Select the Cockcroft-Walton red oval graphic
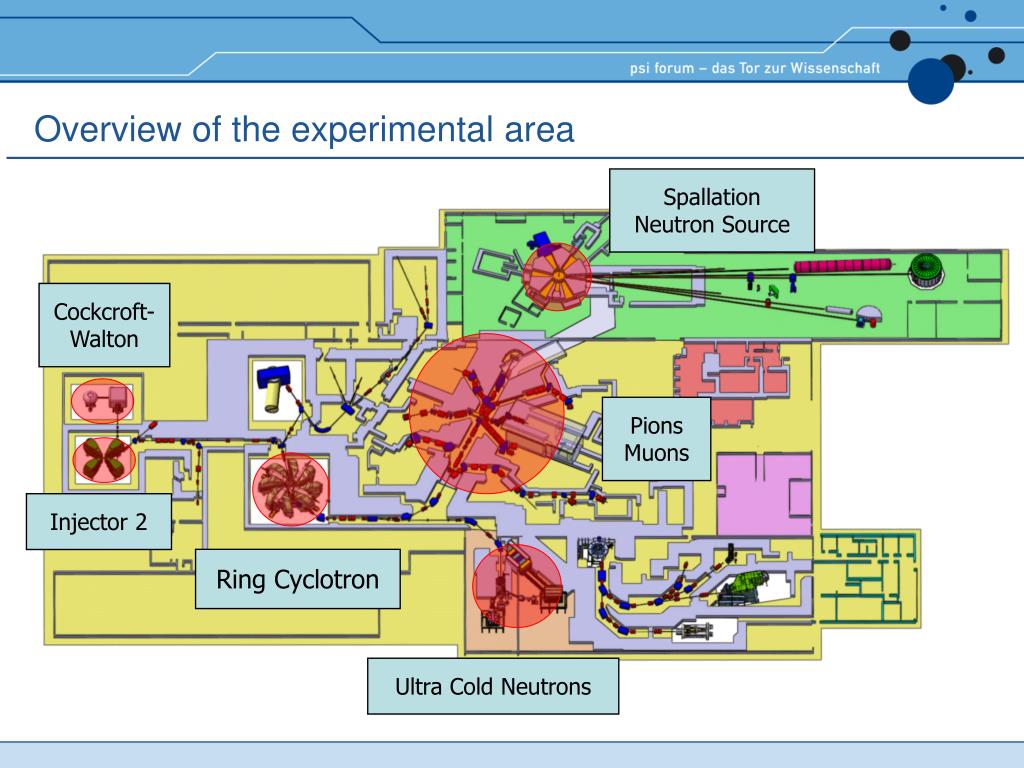The width and height of the screenshot is (1024, 768). [102, 400]
